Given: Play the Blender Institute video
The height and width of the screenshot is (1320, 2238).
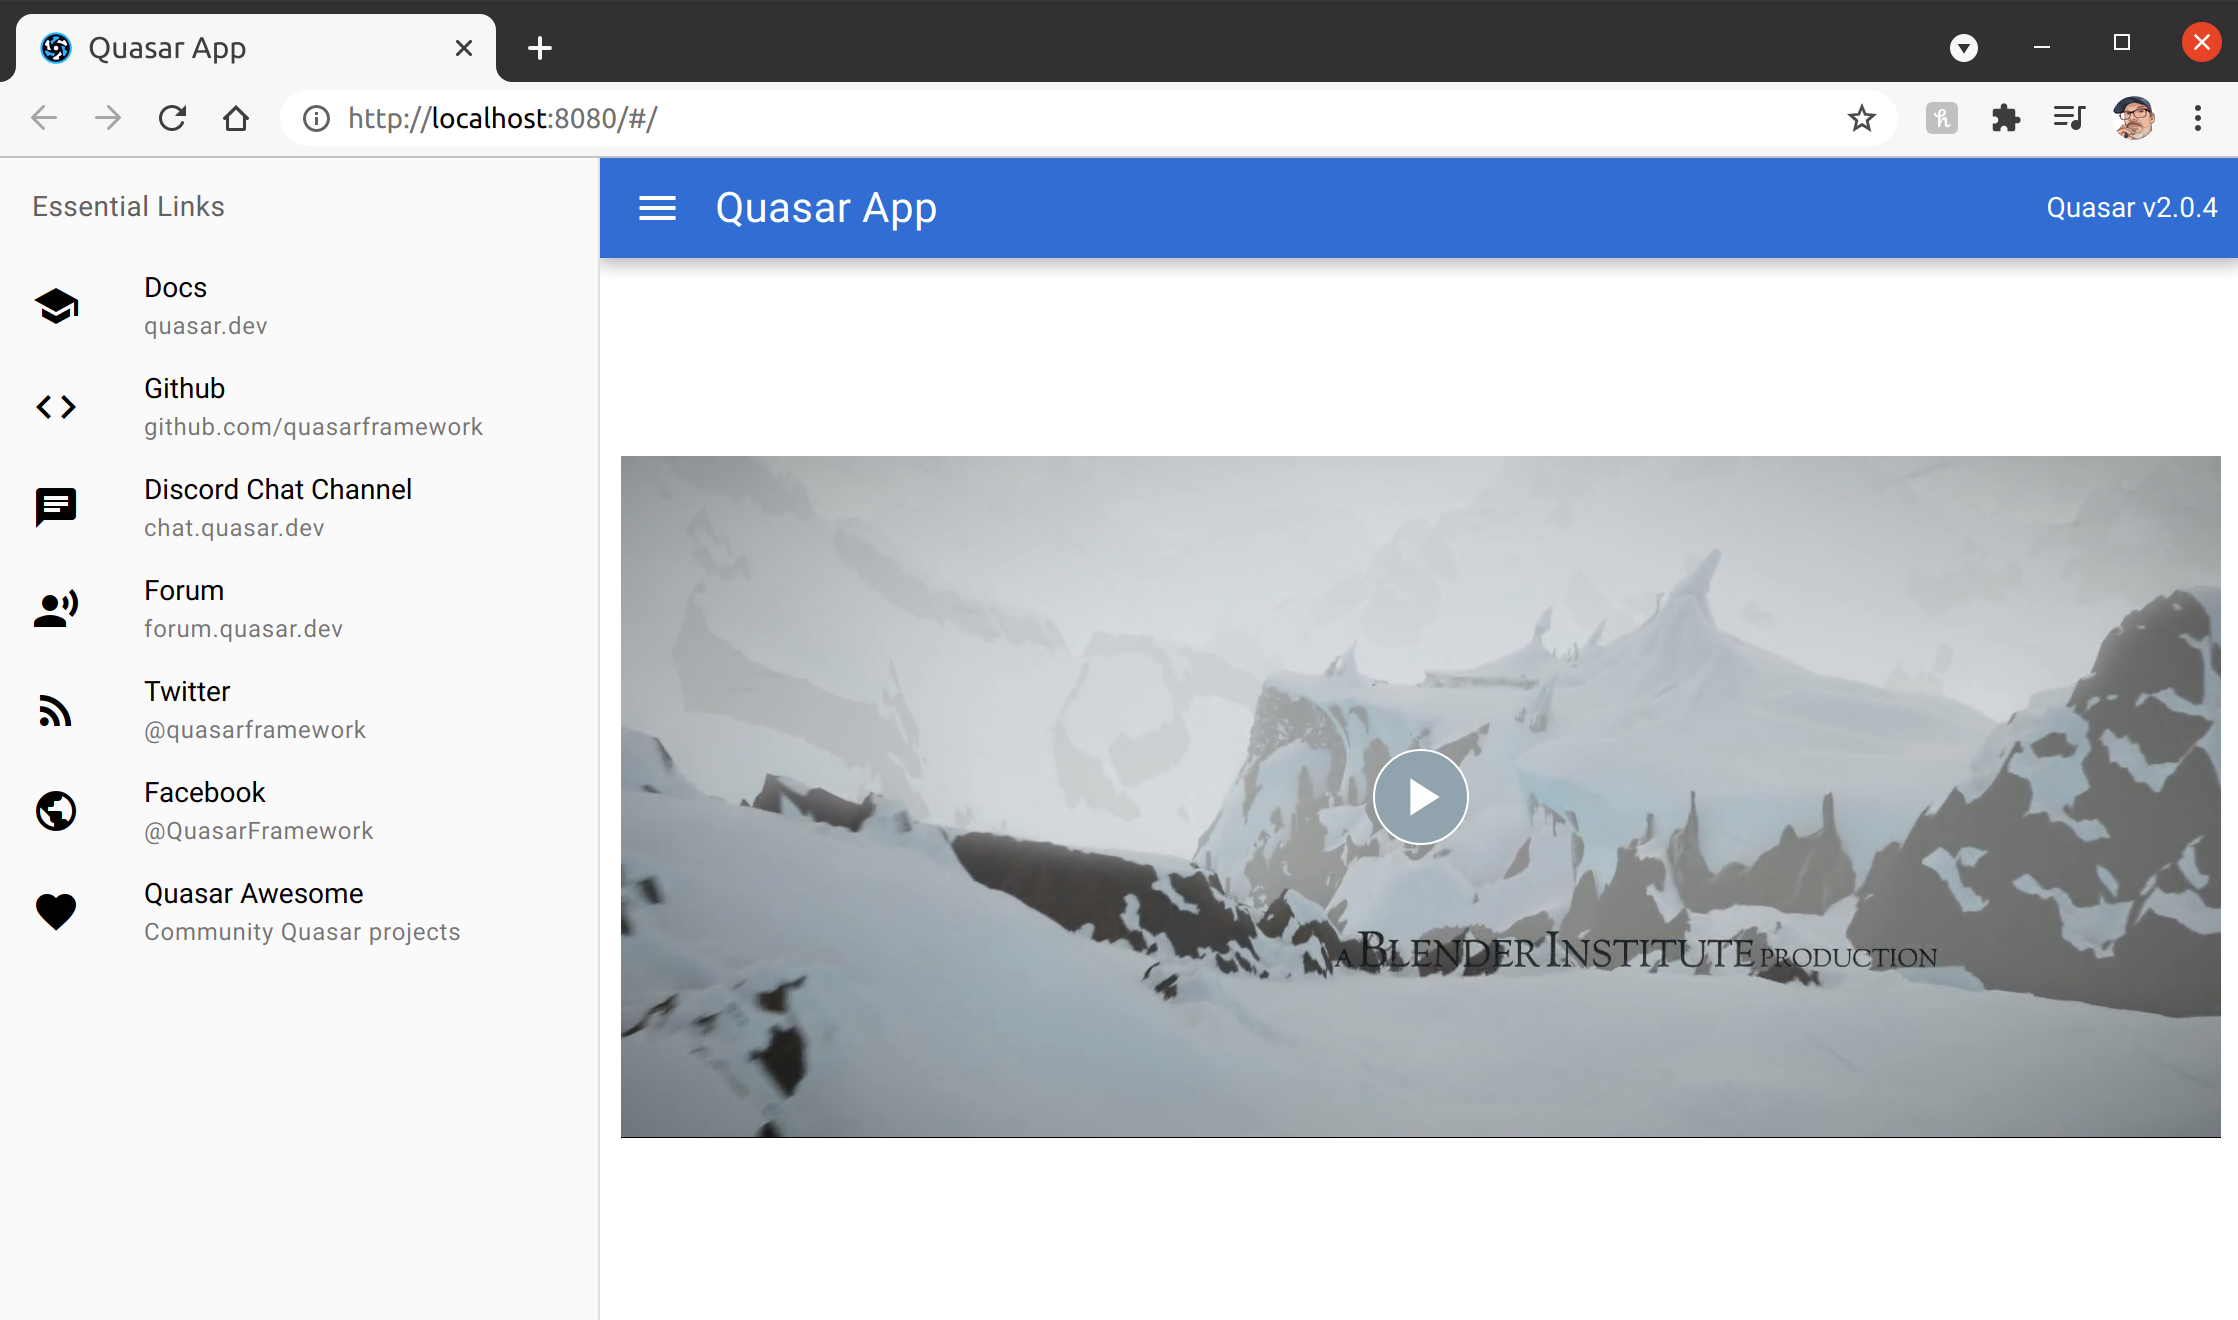Looking at the screenshot, I should [1419, 796].
